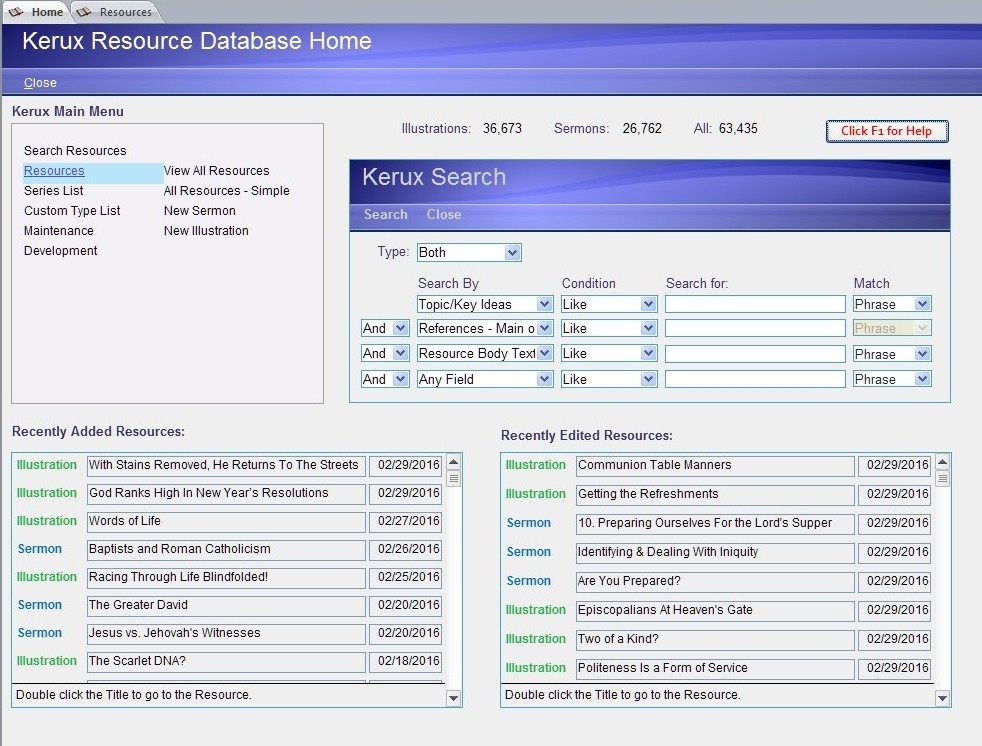Open And operator dropdown for Resource Body Text row
Viewport: 982px width, 746px height.
click(x=400, y=353)
